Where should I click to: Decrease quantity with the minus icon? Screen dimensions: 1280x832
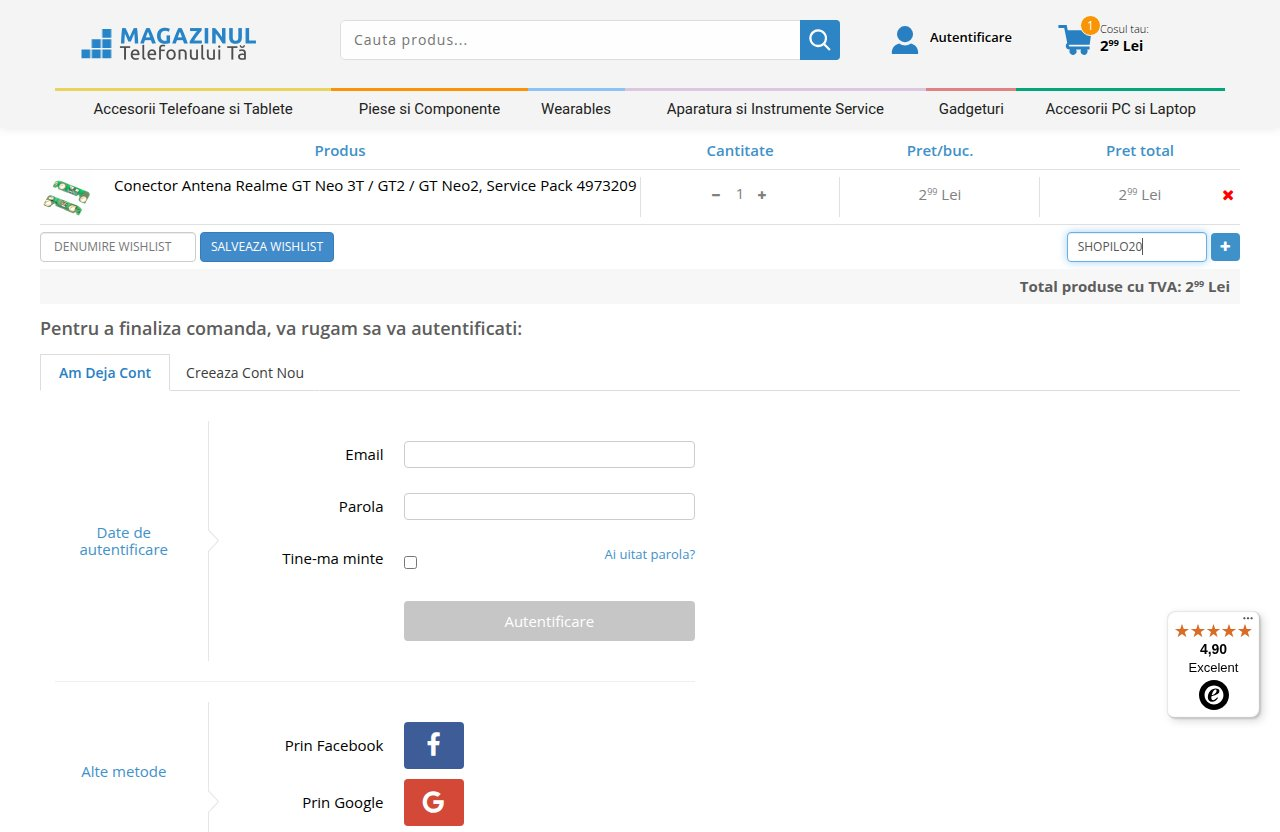(x=716, y=195)
